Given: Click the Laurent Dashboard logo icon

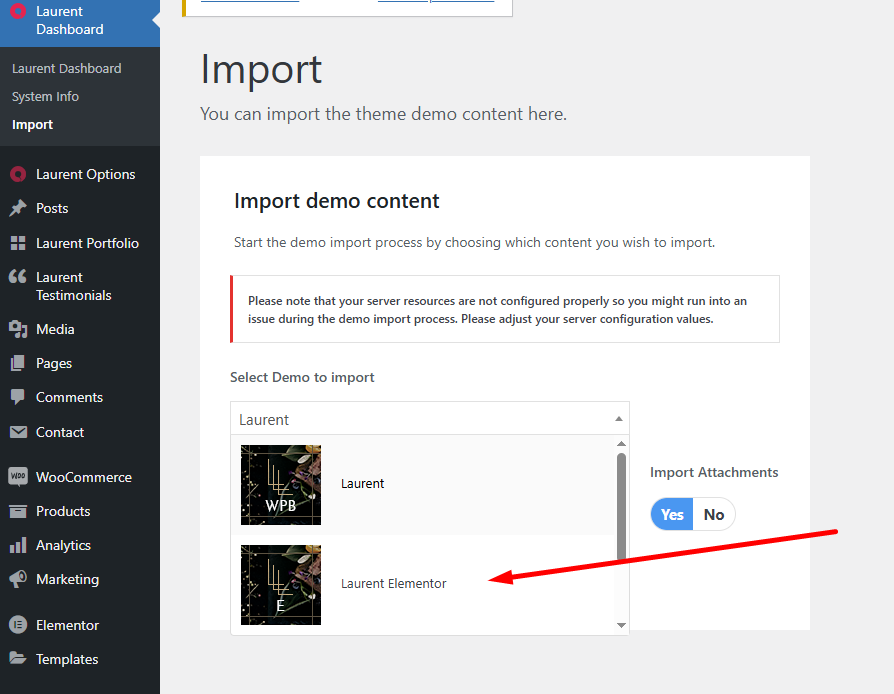Looking at the screenshot, I should (18, 11).
